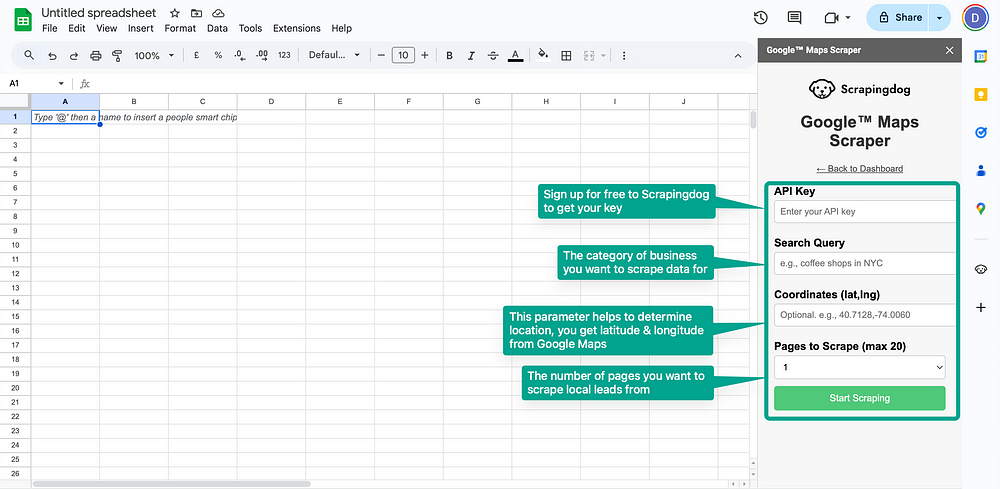Open the Format menu

(x=180, y=28)
